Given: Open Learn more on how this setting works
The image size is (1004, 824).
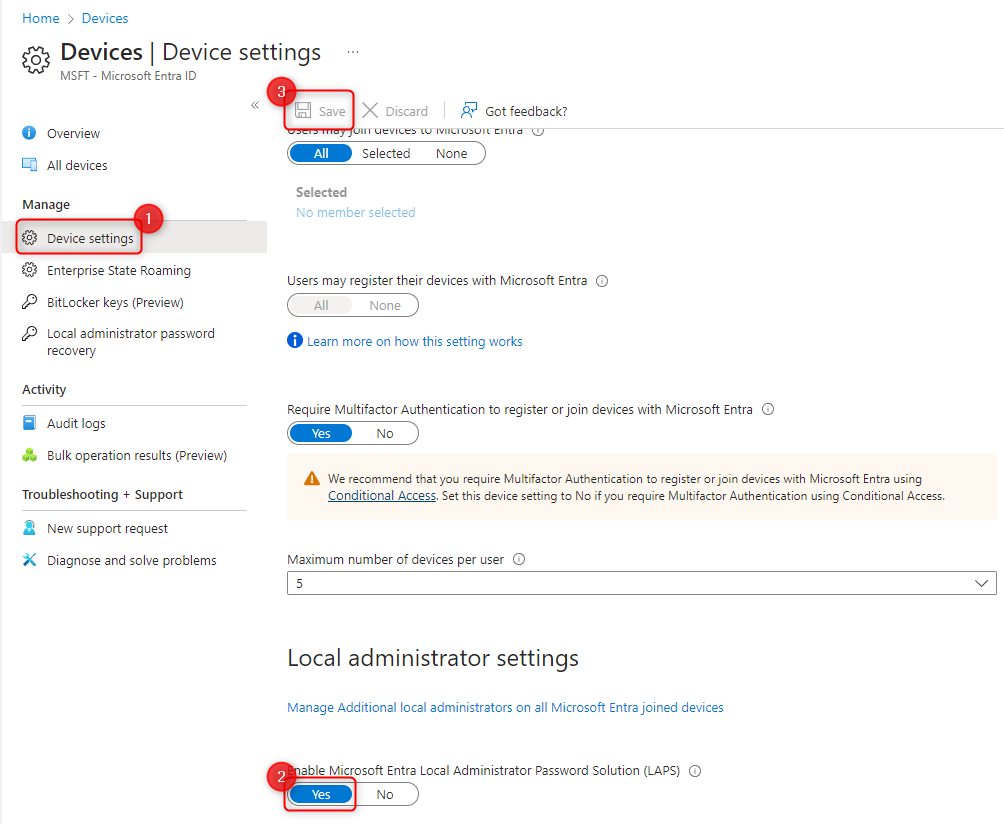Looking at the screenshot, I should tap(414, 341).
